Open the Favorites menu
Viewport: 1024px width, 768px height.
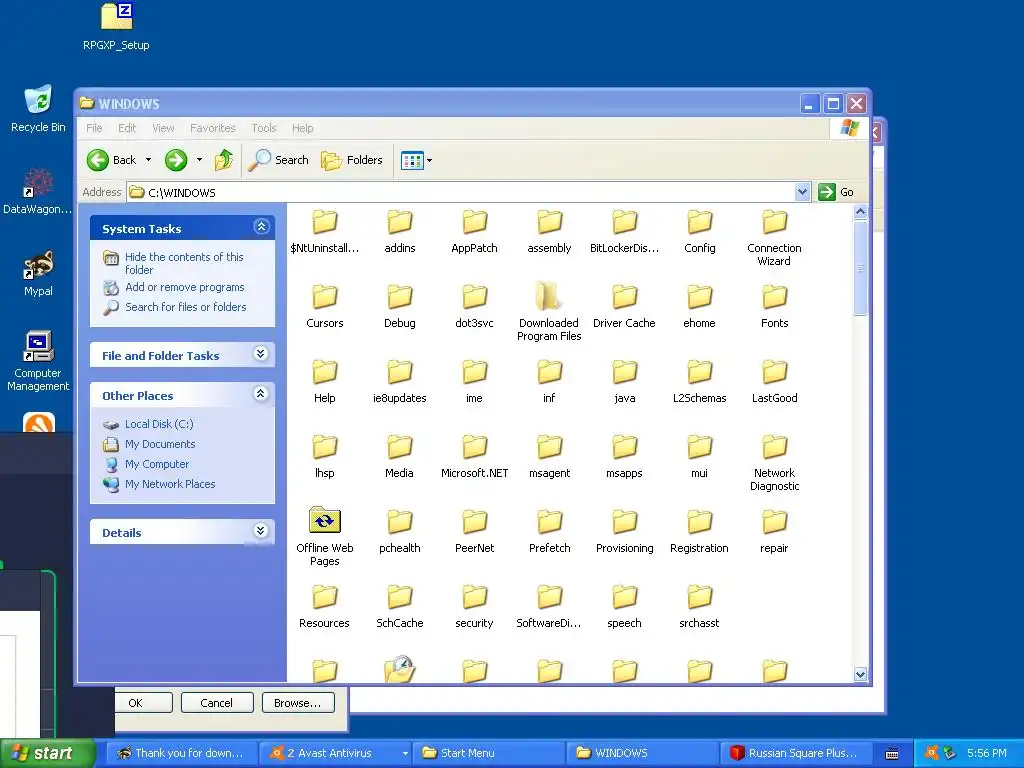coord(212,128)
